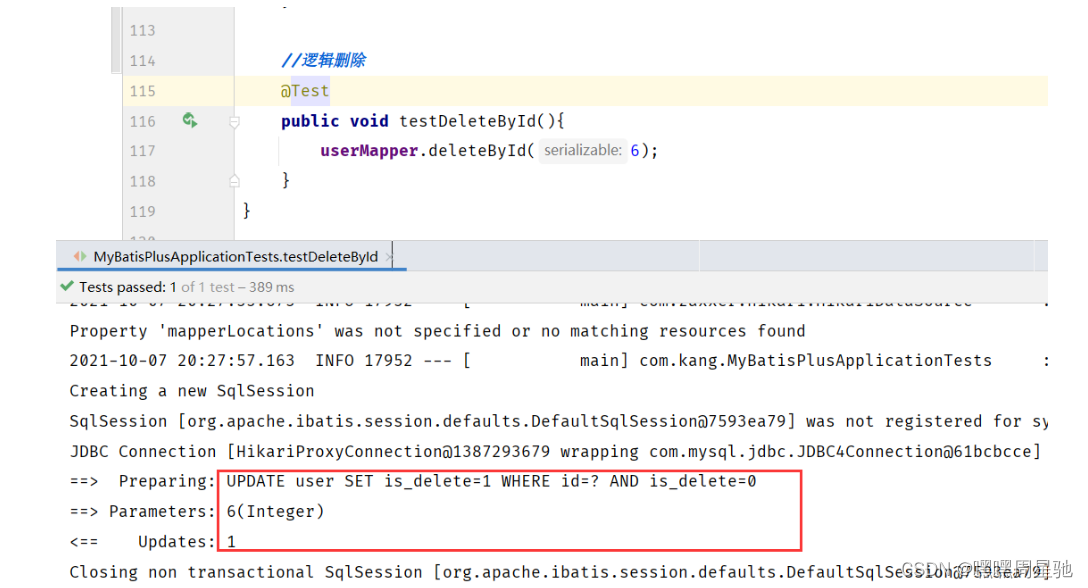Collapse the testDeleteById method fold marker at line 116
This screenshot has height=588, width=1088.
point(235,122)
